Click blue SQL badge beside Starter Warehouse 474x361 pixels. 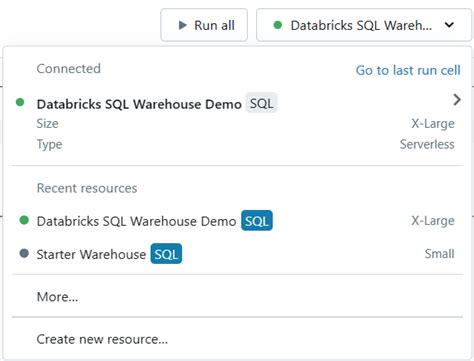tap(166, 254)
